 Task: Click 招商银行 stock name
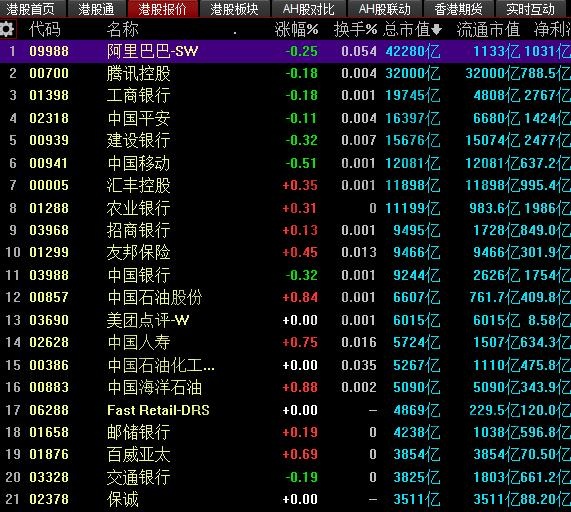coord(138,230)
